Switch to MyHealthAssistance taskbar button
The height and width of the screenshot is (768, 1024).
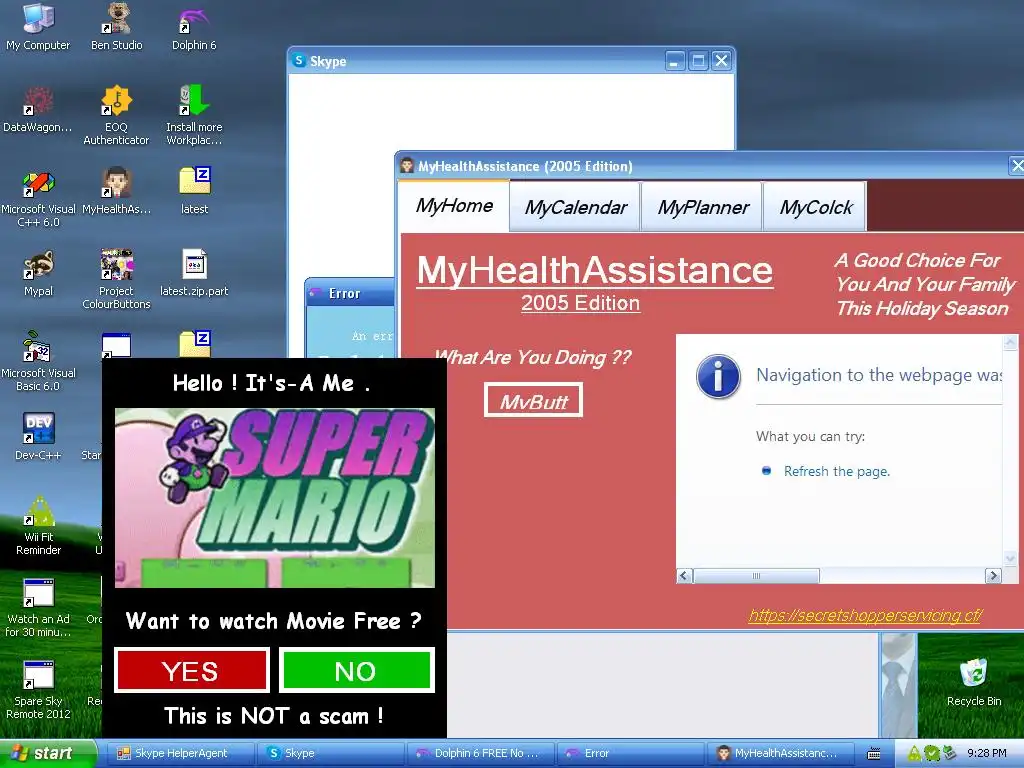coord(780,753)
